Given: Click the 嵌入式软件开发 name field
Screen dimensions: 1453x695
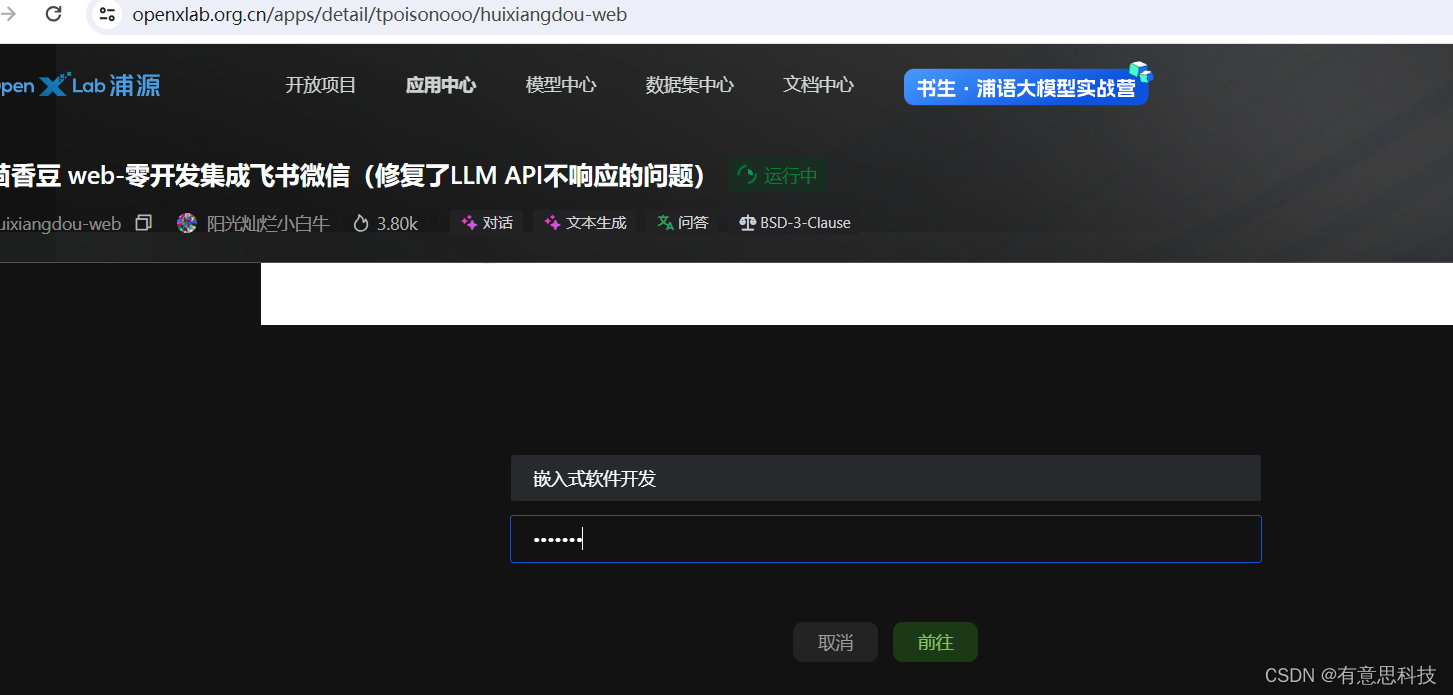Looking at the screenshot, I should point(886,478).
